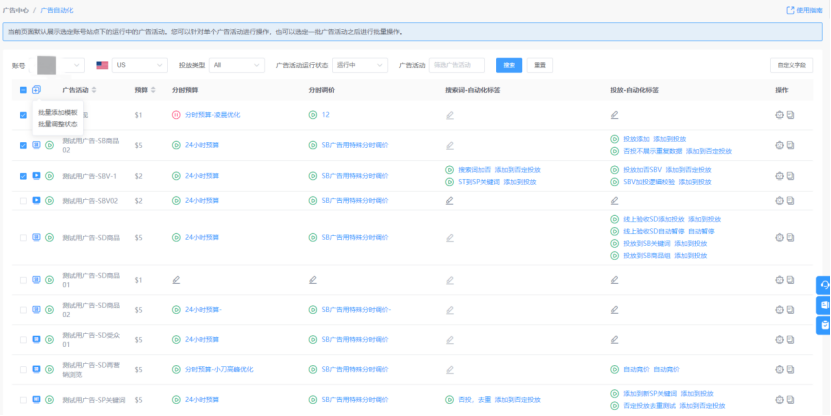Click the running status icon for 测试用广告-SBV-1
The image size is (831, 416).
[49, 176]
